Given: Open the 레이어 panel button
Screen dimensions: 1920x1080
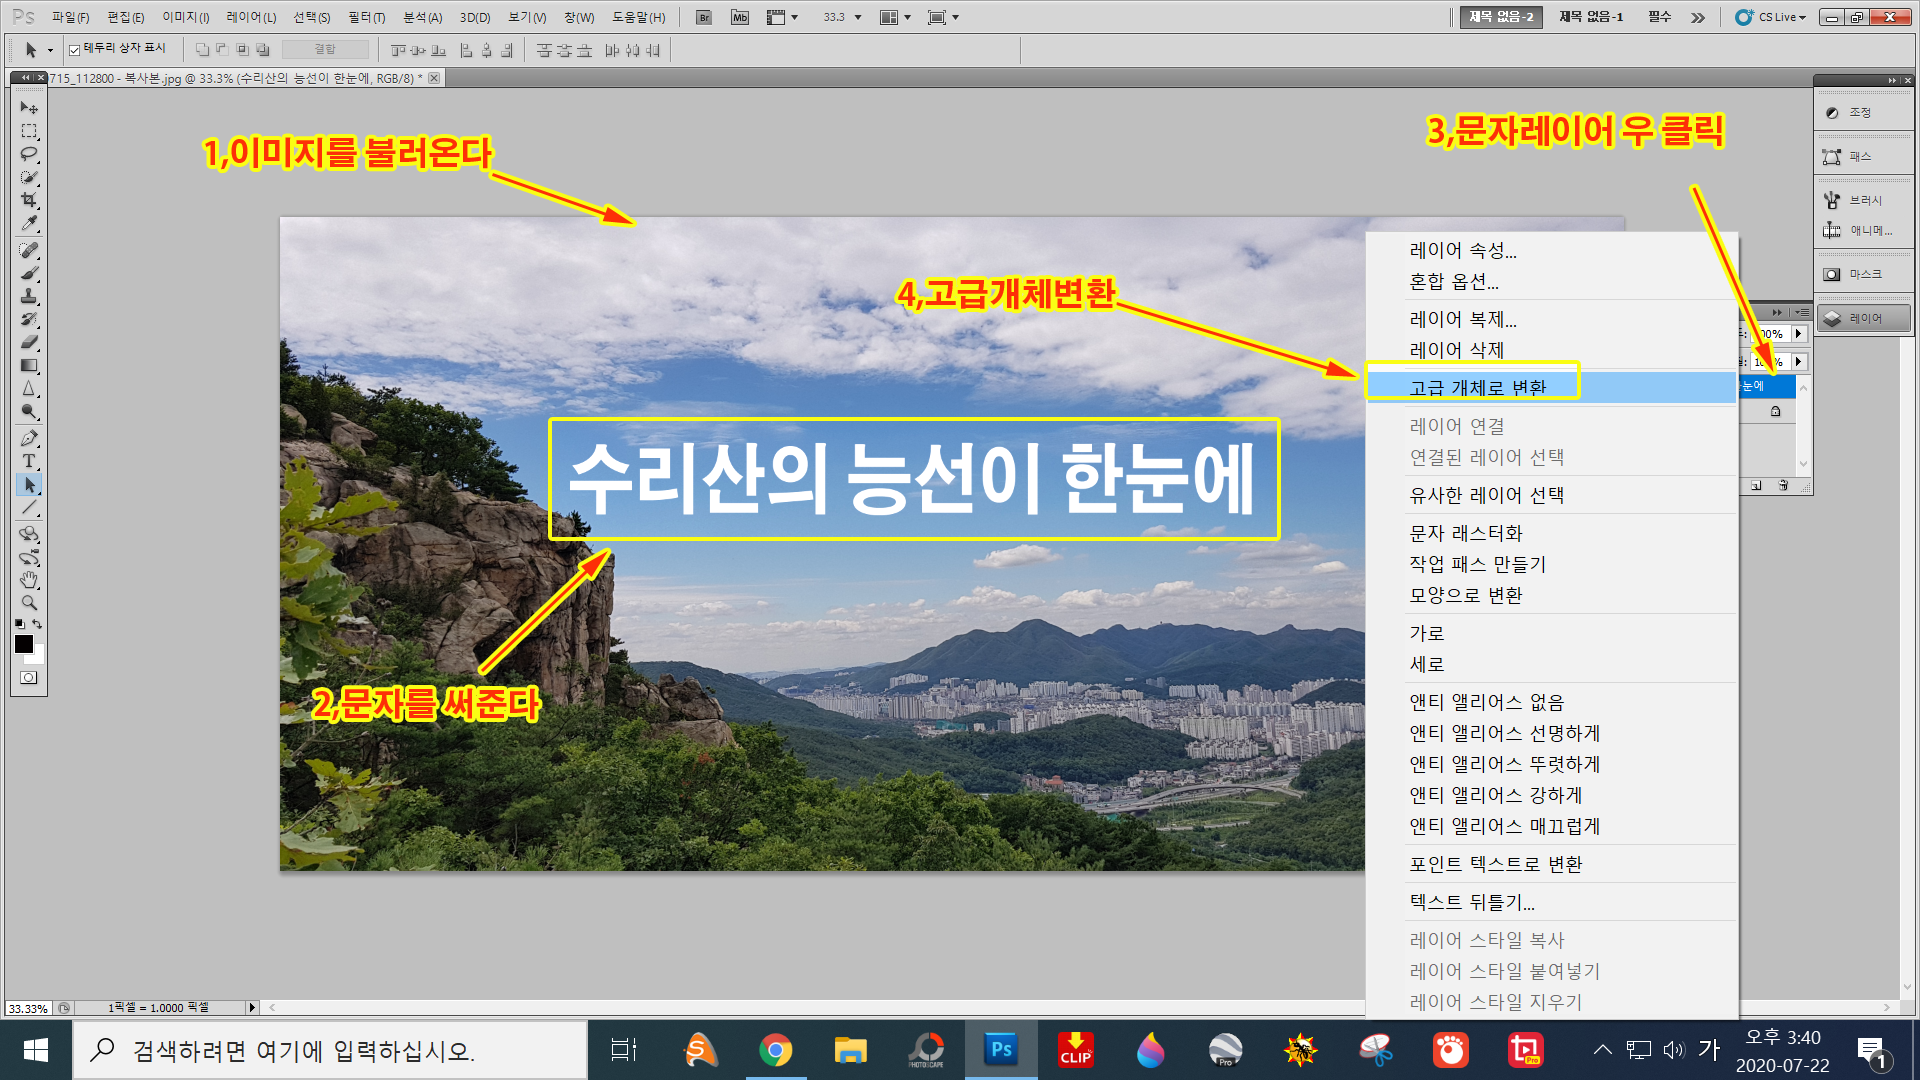Looking at the screenshot, I should click(1863, 318).
